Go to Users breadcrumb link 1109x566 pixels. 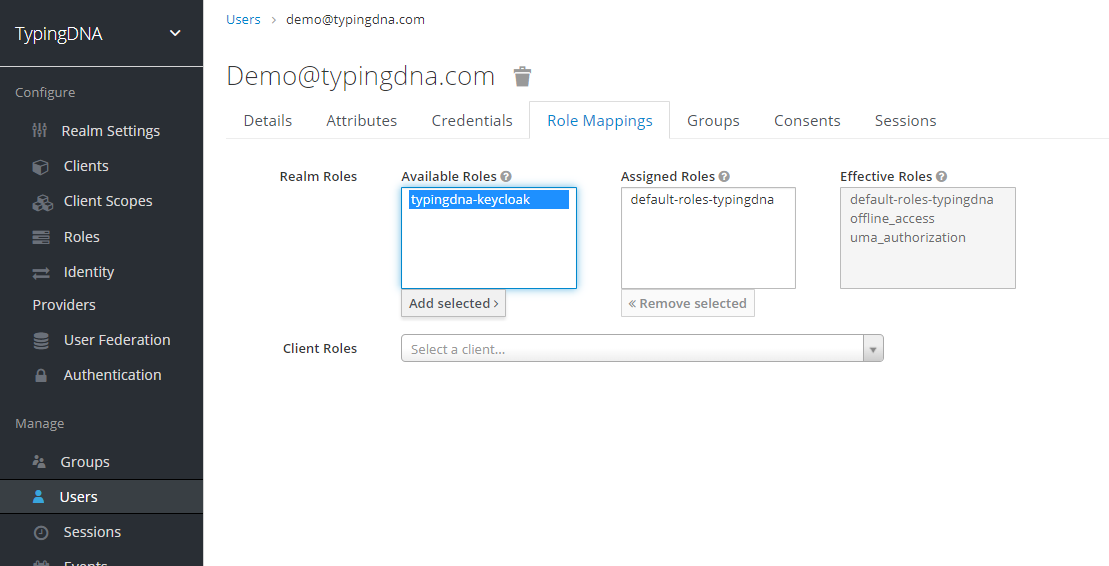point(243,20)
